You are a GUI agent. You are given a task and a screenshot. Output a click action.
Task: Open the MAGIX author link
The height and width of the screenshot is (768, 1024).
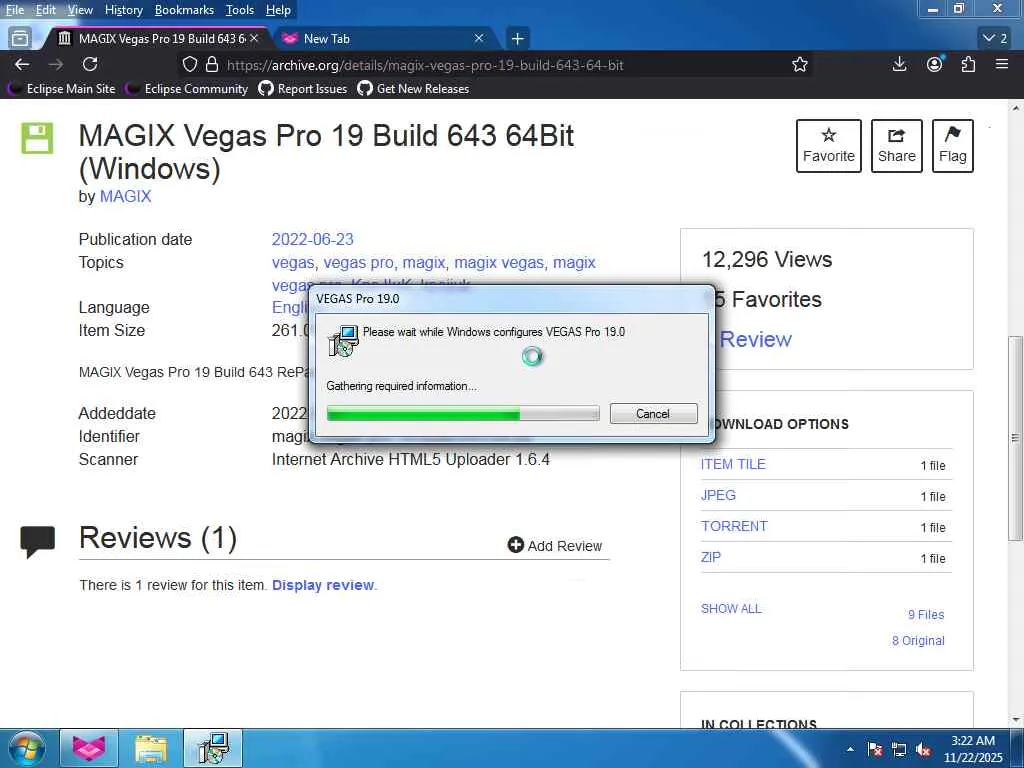tap(125, 197)
